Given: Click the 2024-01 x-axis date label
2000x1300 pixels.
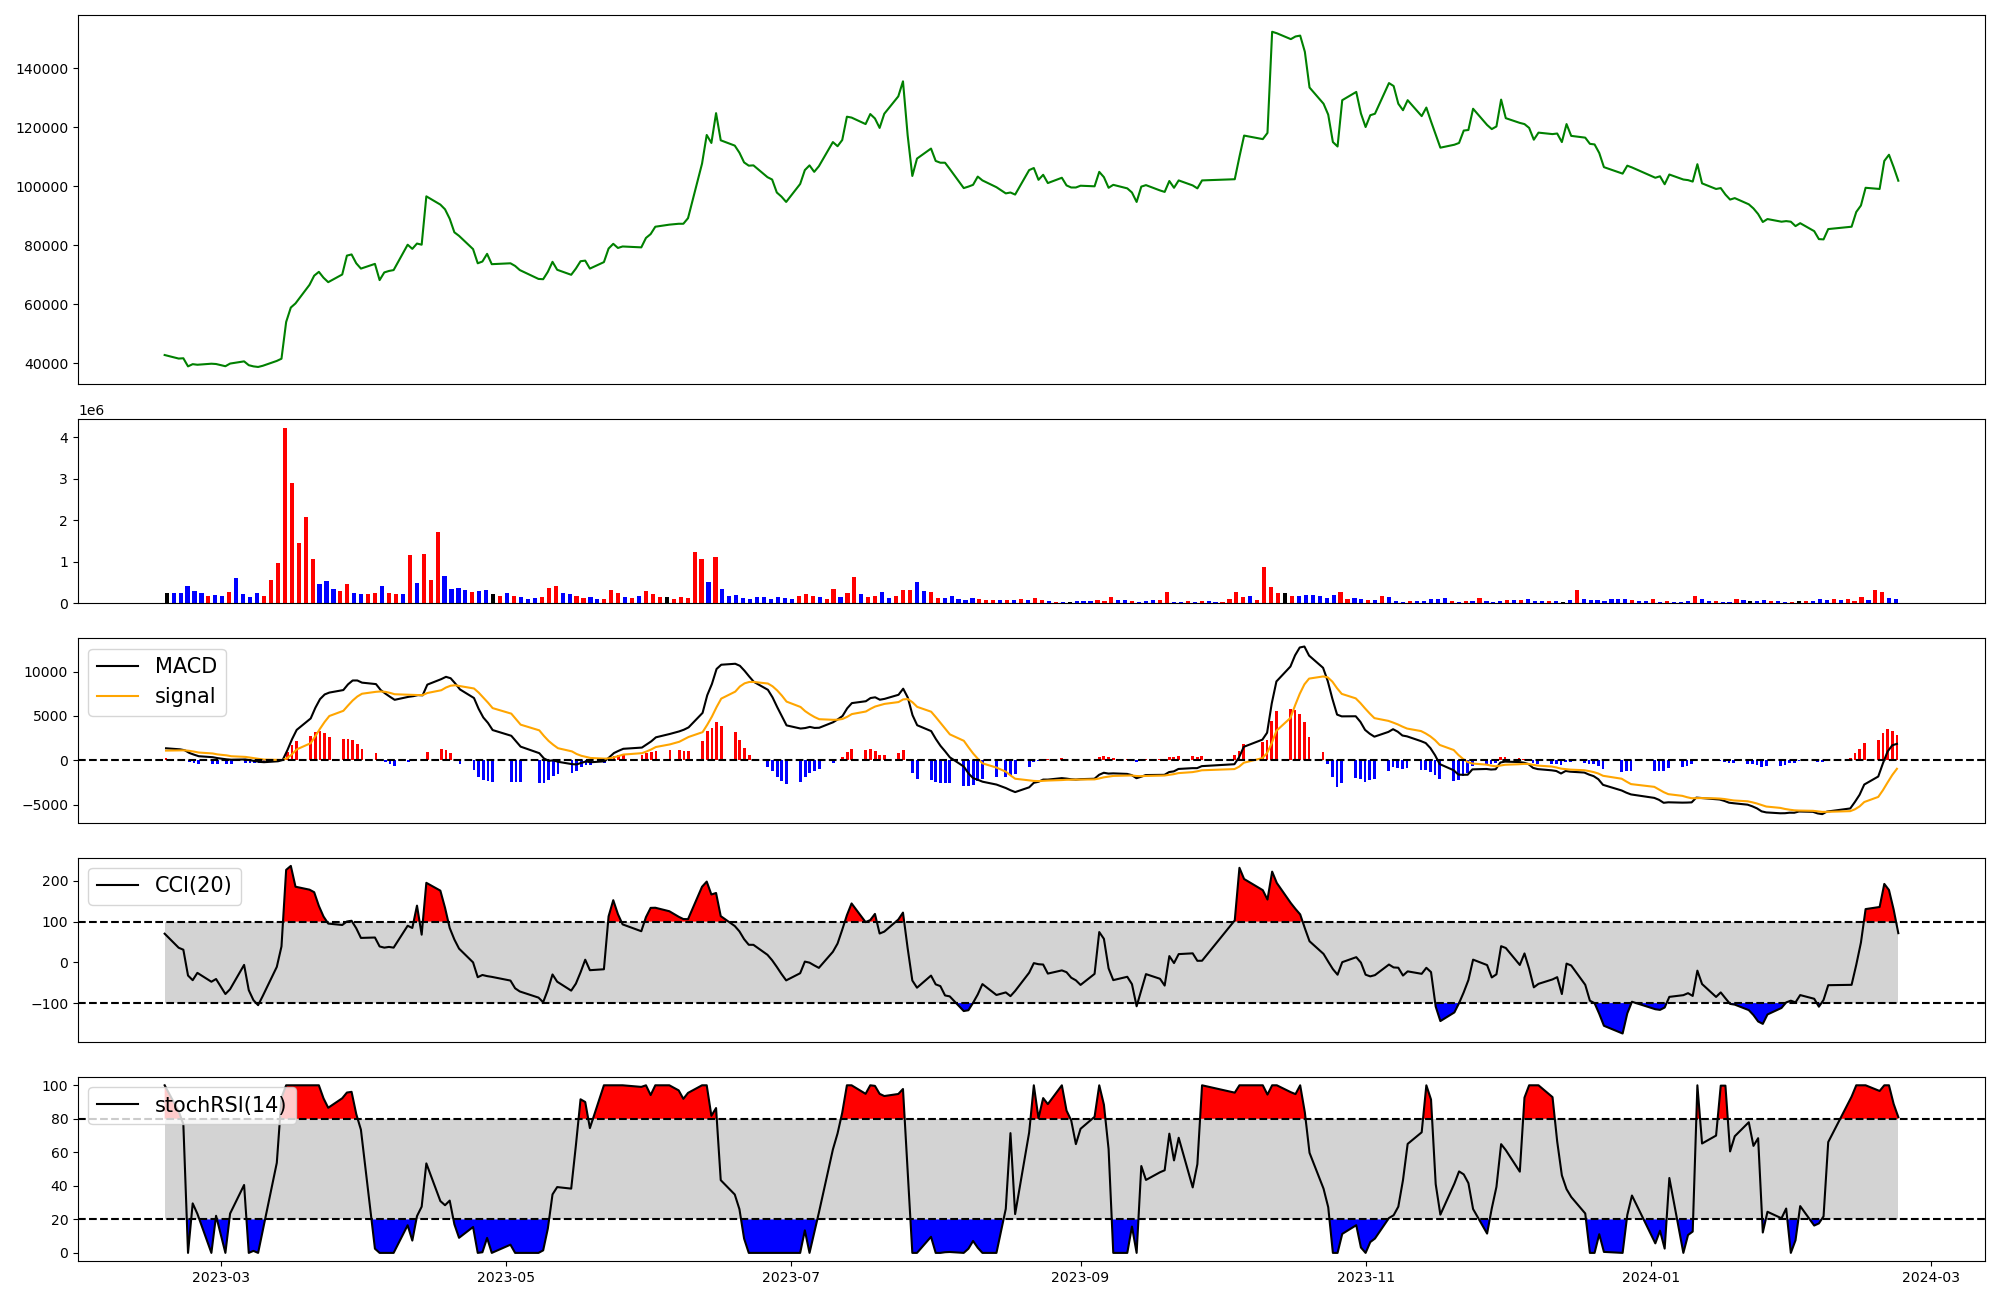Looking at the screenshot, I should (1650, 1277).
